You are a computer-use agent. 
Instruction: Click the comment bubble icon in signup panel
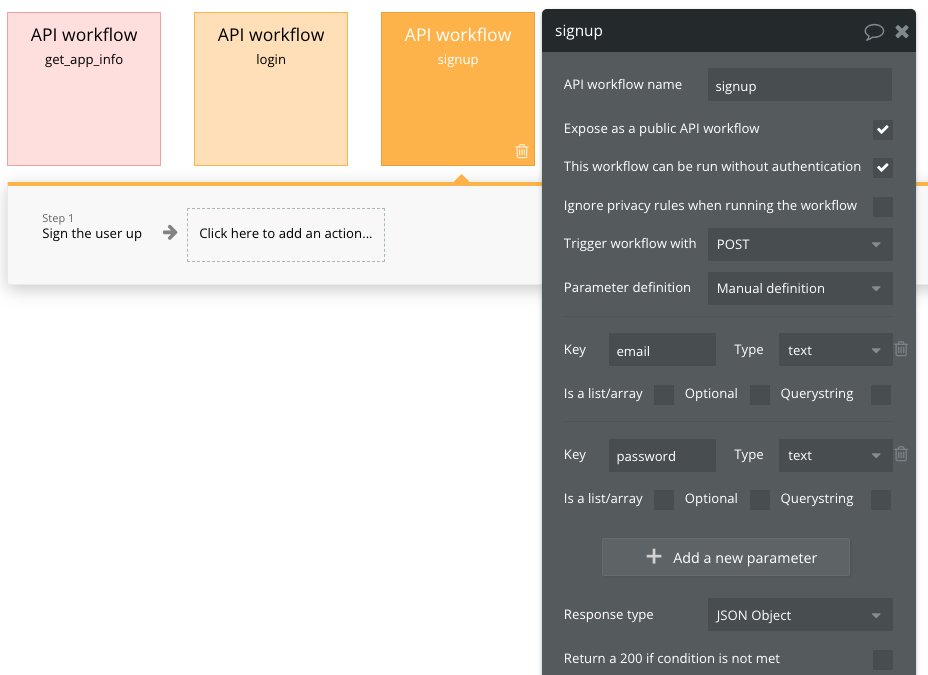tap(874, 32)
